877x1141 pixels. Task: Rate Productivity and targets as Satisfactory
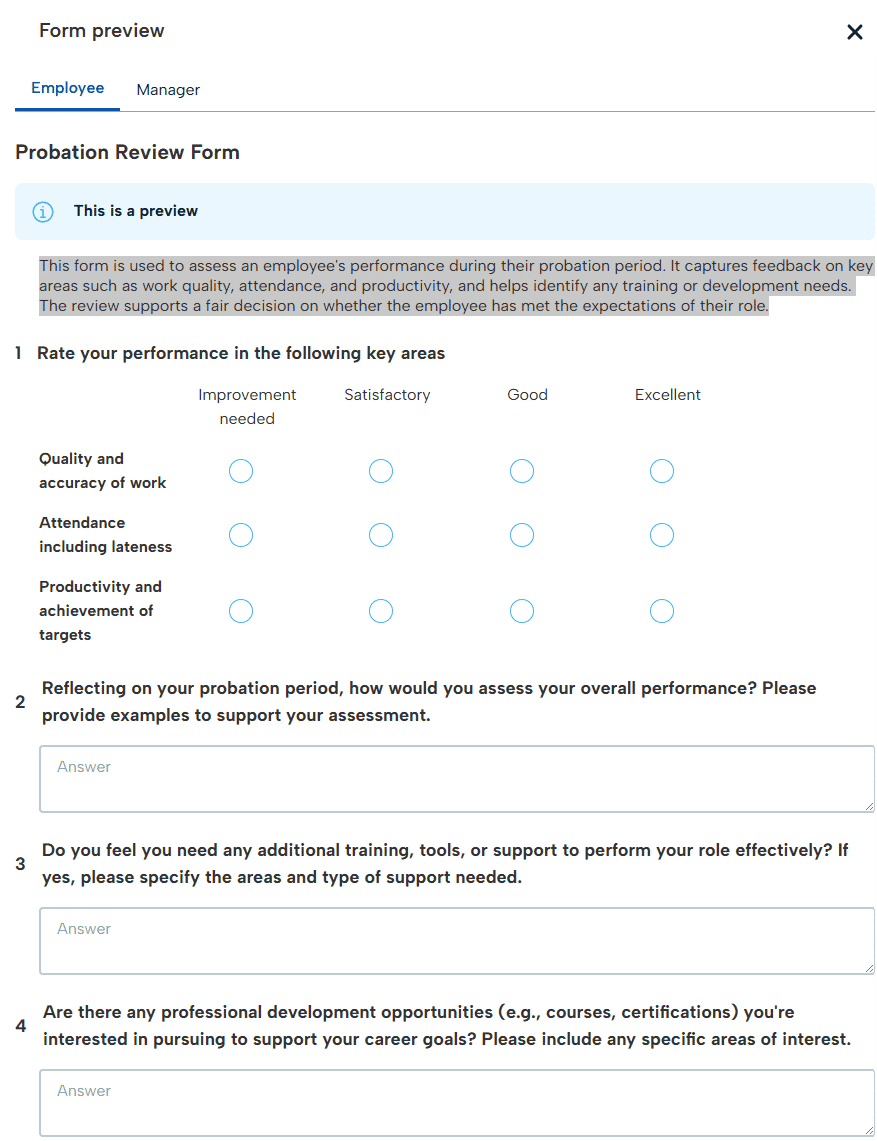click(381, 611)
